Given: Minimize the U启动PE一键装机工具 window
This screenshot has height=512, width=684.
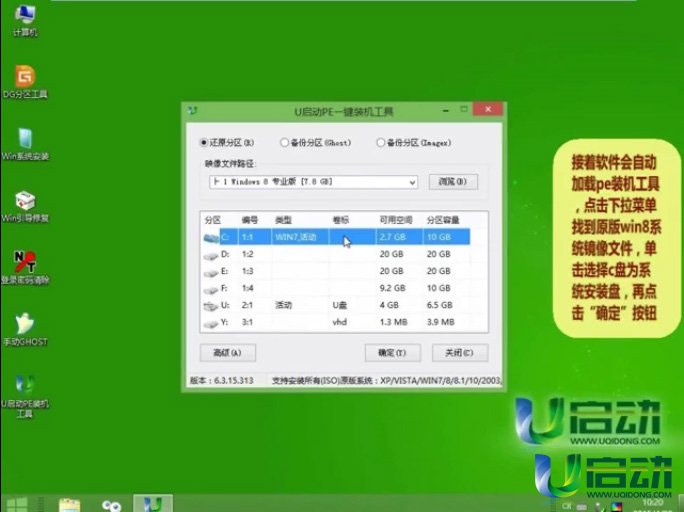Looking at the screenshot, I should [445, 110].
